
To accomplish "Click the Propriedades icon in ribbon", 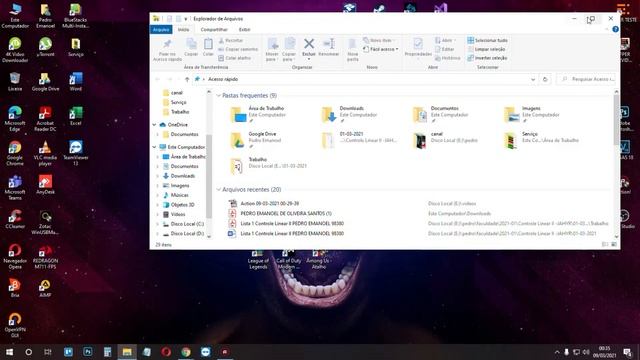I will coord(418,44).
